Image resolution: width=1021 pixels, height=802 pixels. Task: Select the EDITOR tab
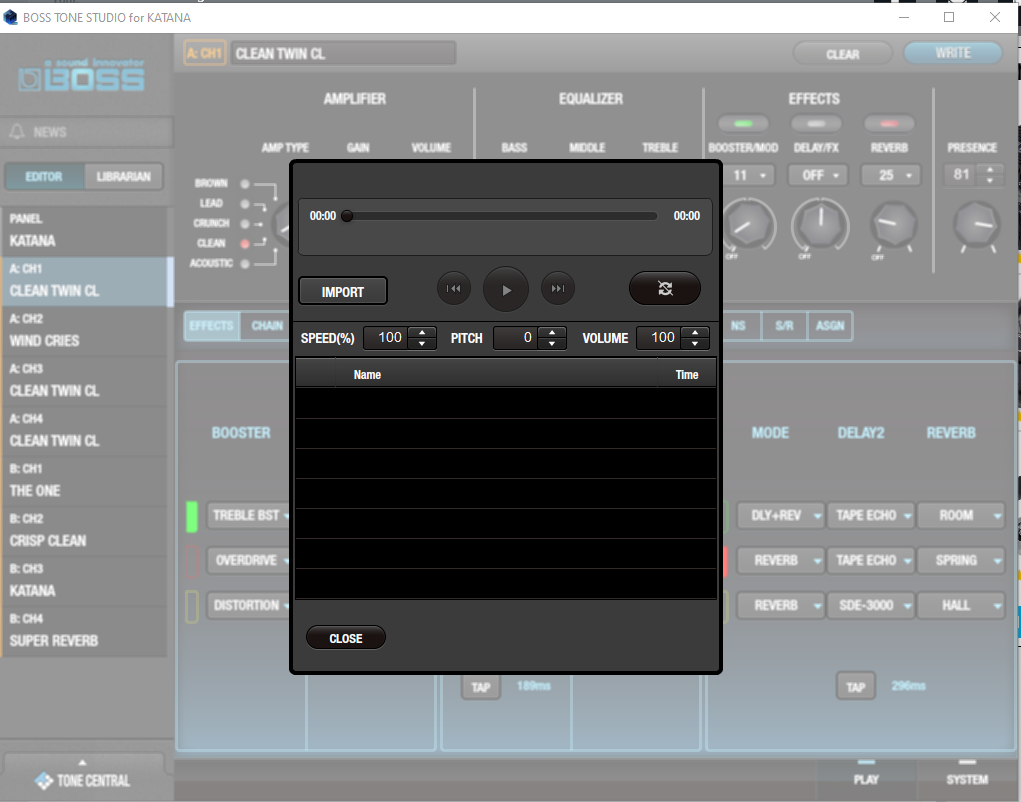44,177
